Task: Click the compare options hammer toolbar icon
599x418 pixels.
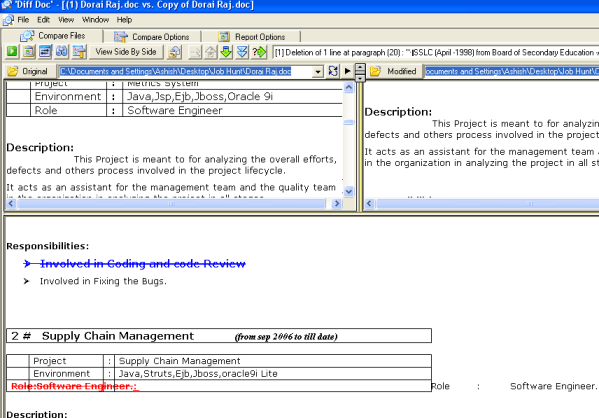Action: (79, 52)
